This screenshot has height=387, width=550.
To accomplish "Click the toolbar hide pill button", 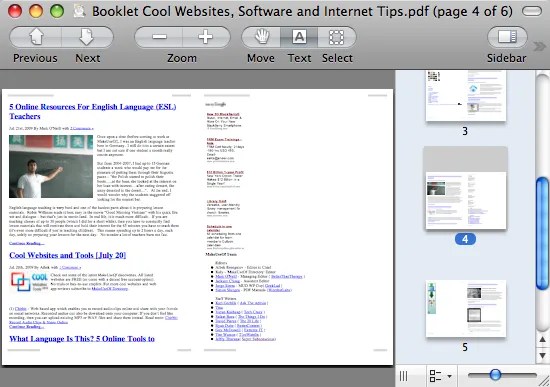I will coord(532,11).
